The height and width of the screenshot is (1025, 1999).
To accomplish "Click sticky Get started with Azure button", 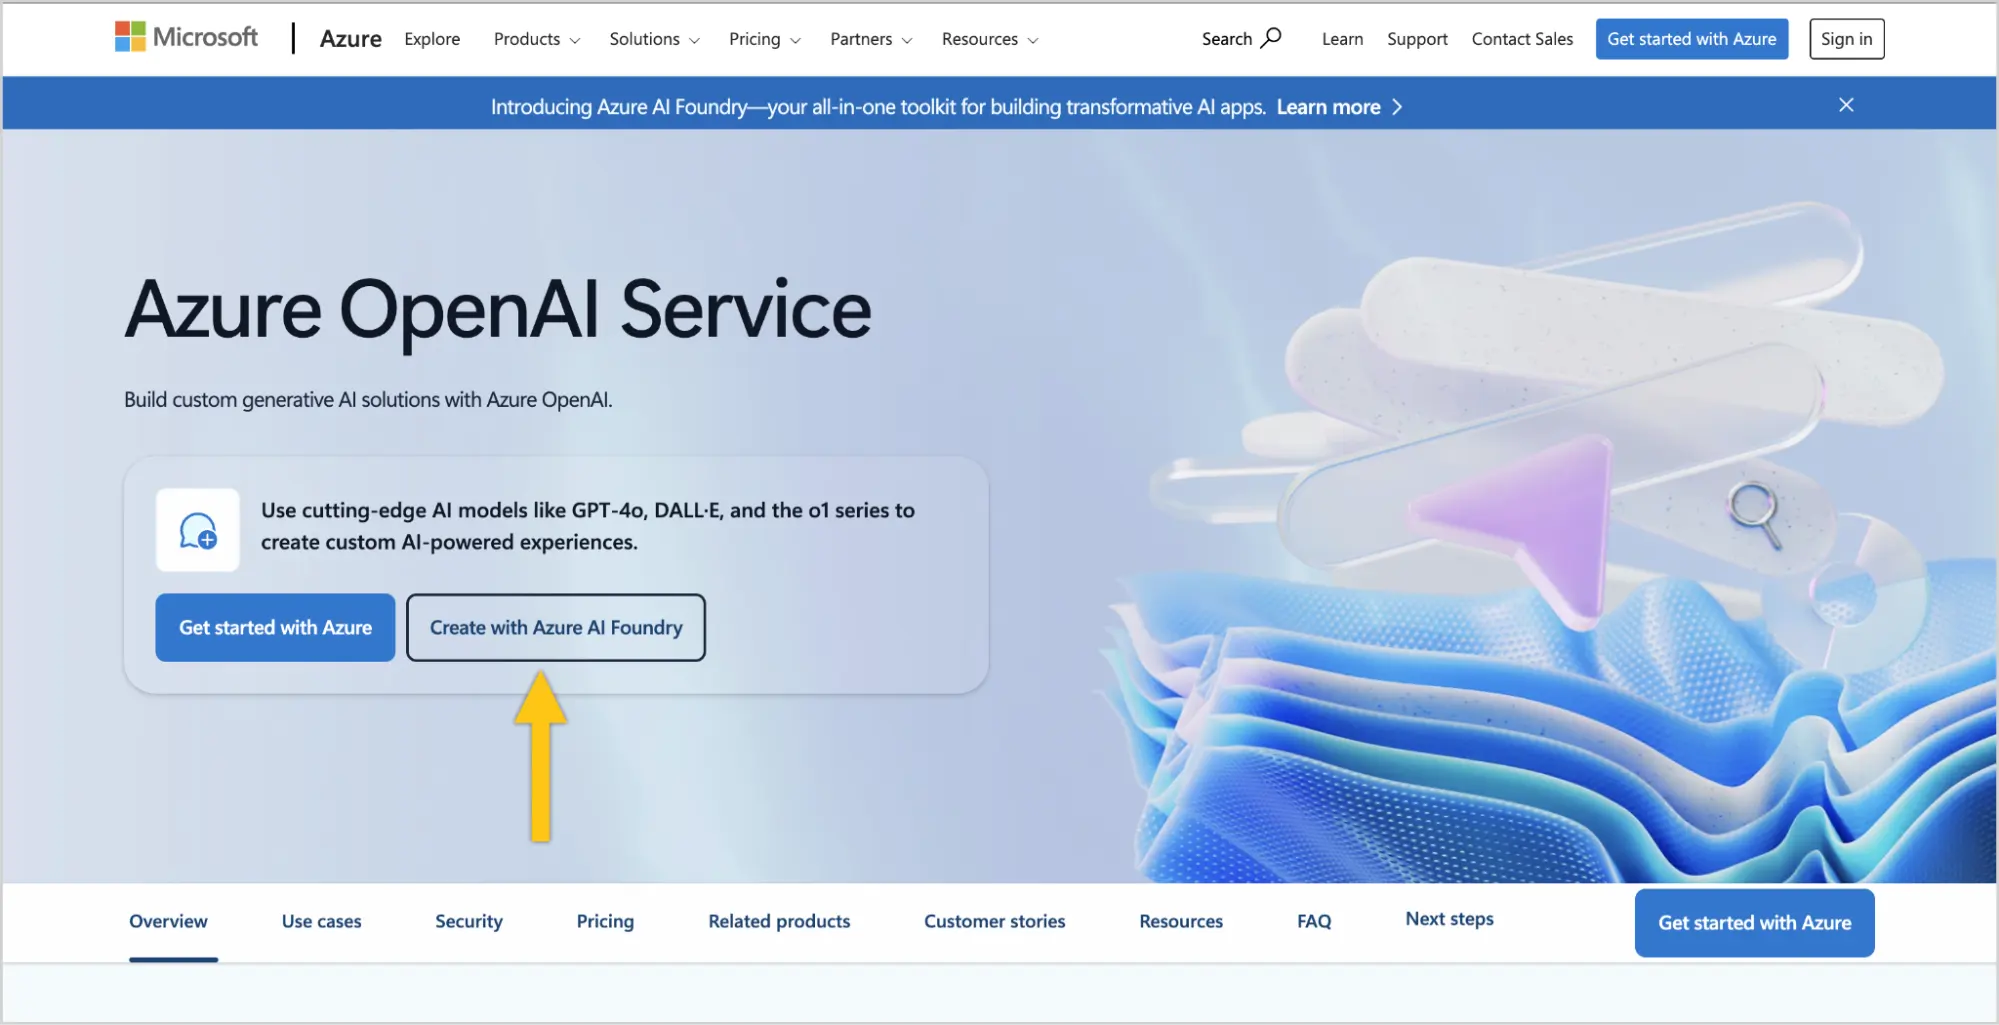I will (1755, 923).
